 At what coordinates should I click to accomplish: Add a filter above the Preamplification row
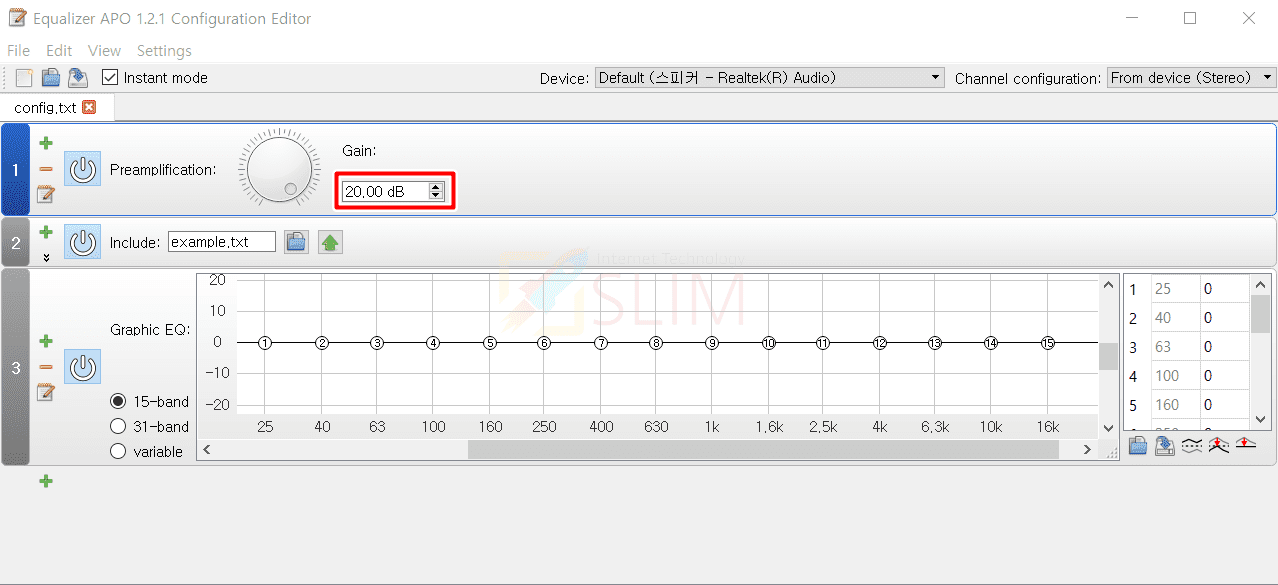[x=46, y=144]
